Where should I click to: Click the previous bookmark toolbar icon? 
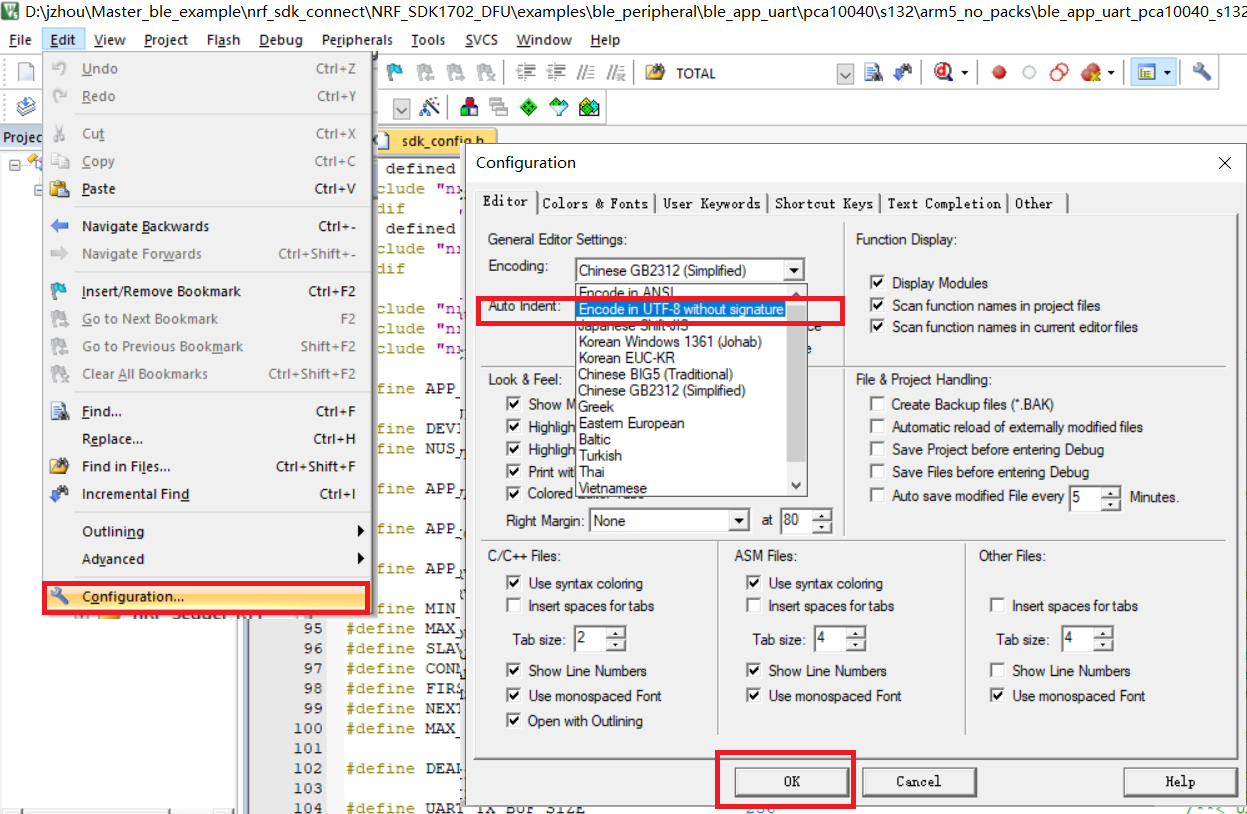[425, 72]
